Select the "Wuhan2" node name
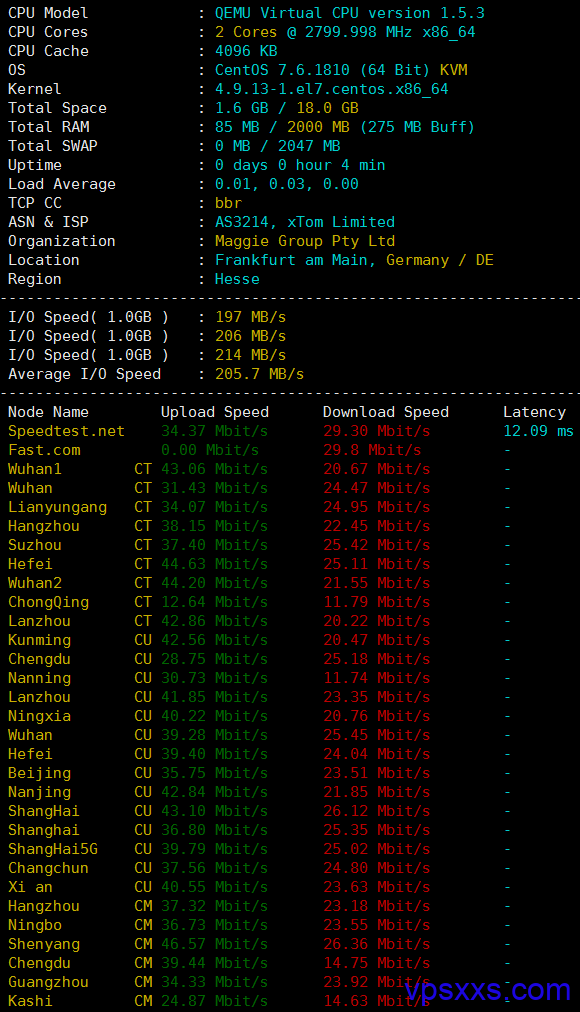The width and height of the screenshot is (580, 1012). [35, 583]
